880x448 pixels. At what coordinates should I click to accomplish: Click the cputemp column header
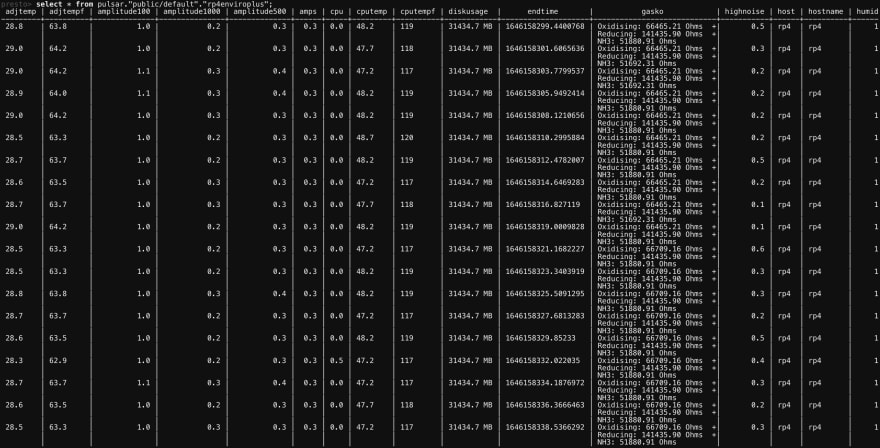[372, 11]
